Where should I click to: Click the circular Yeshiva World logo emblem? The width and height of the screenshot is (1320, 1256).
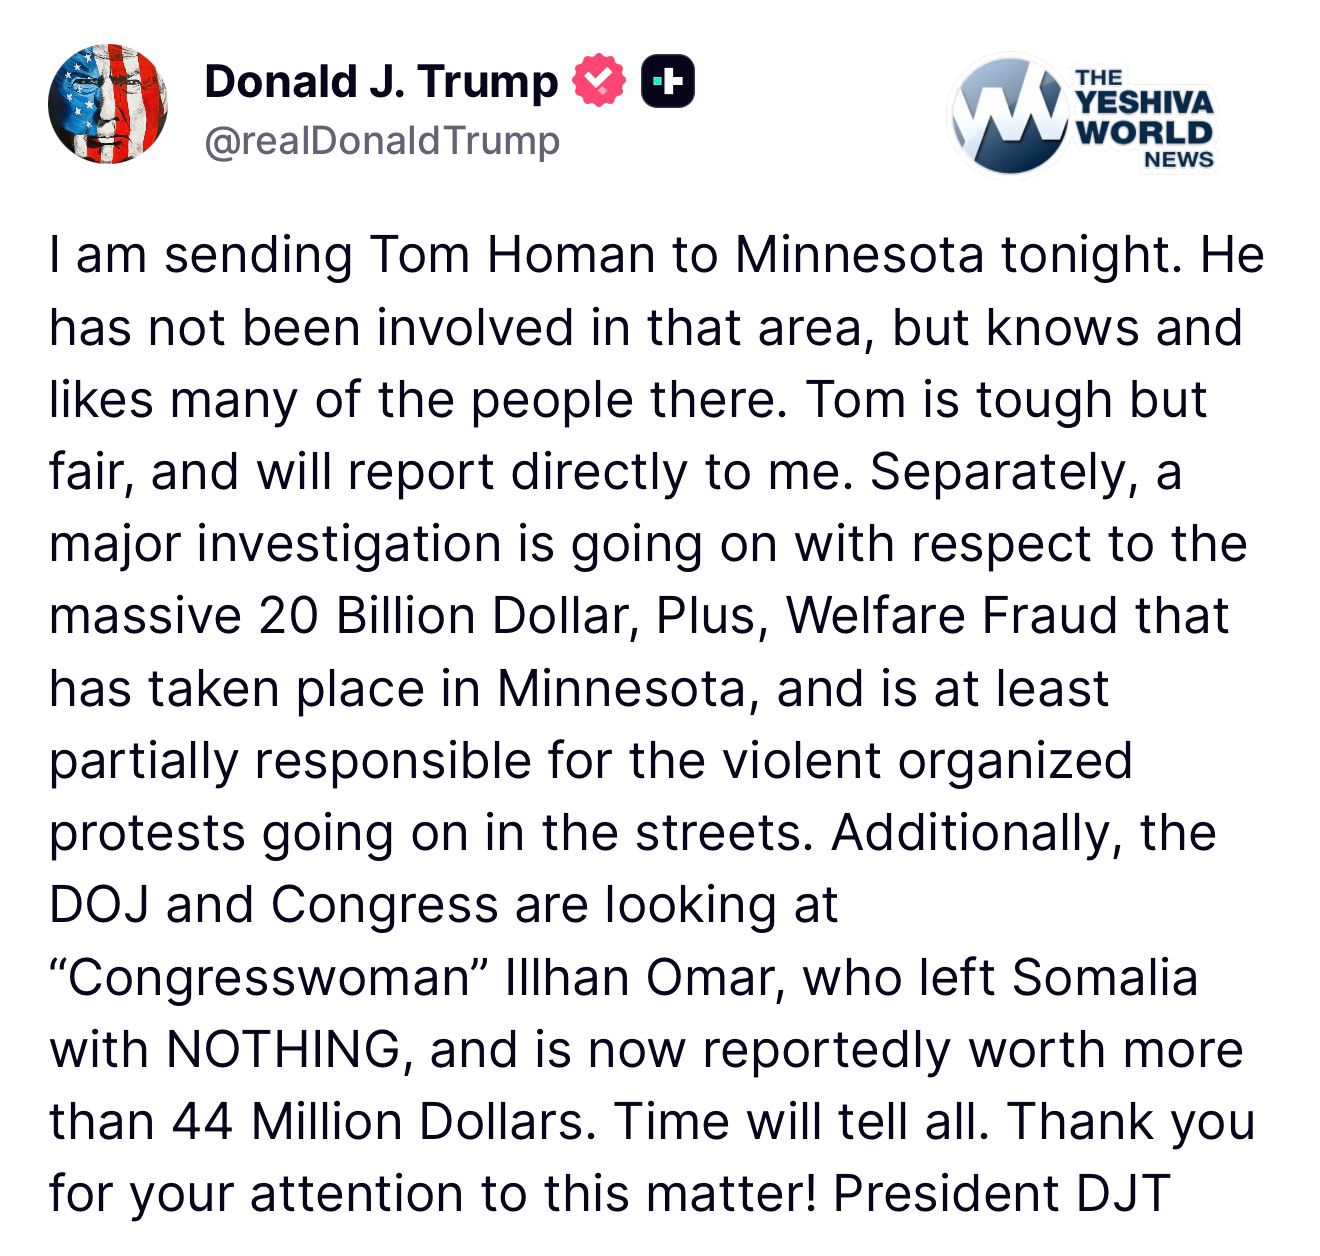(1009, 115)
